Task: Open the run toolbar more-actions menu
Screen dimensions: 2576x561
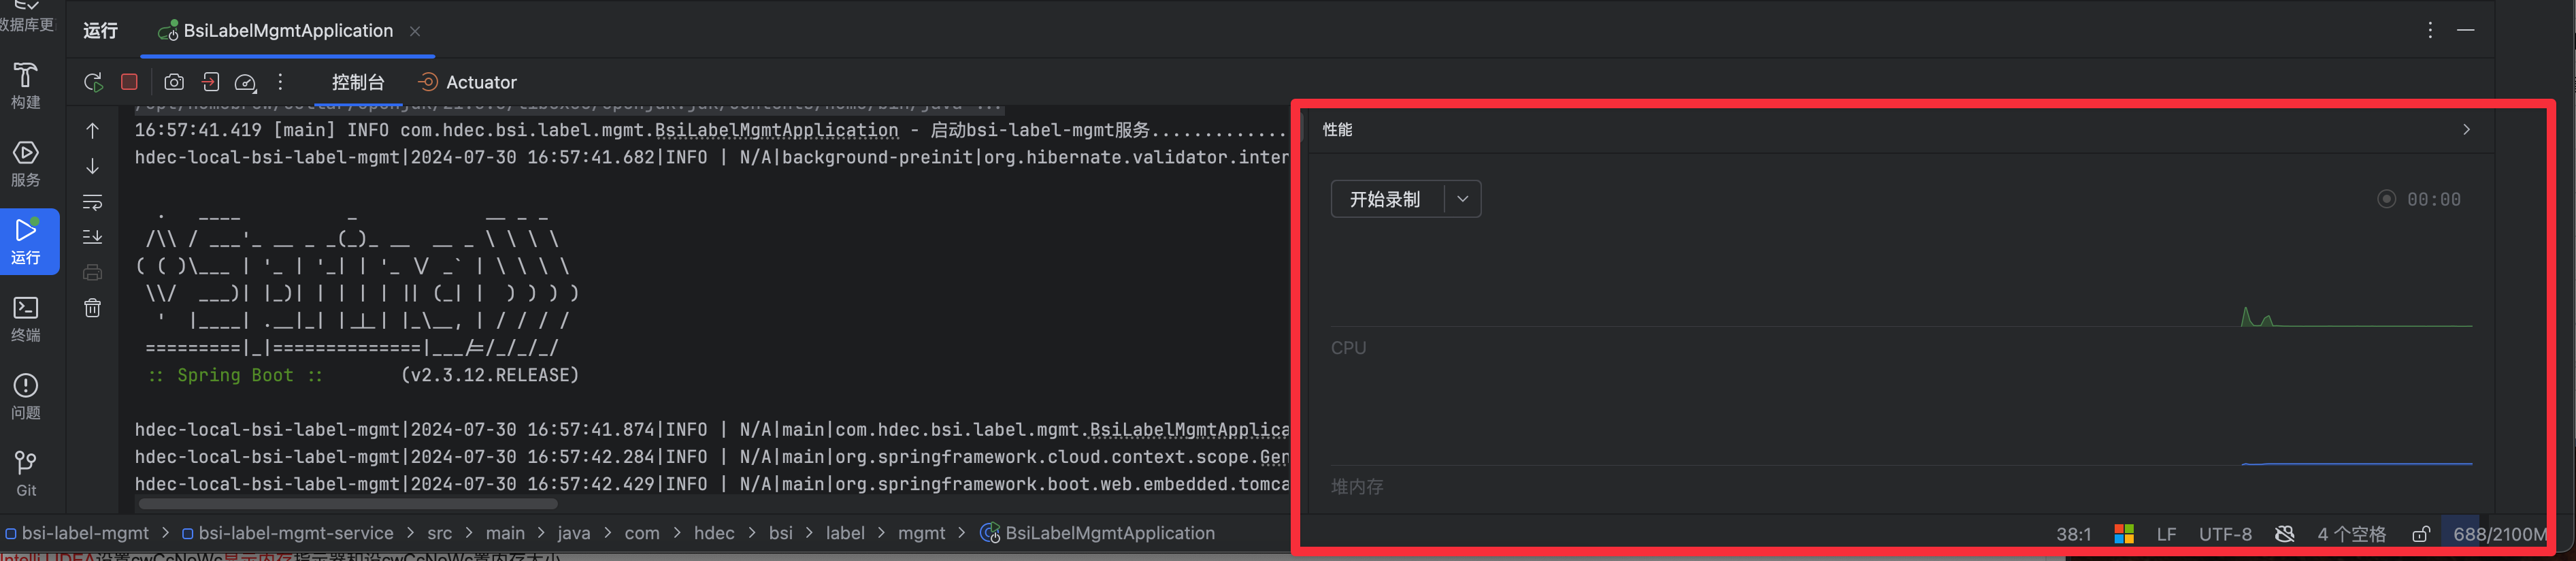Action: point(281,82)
